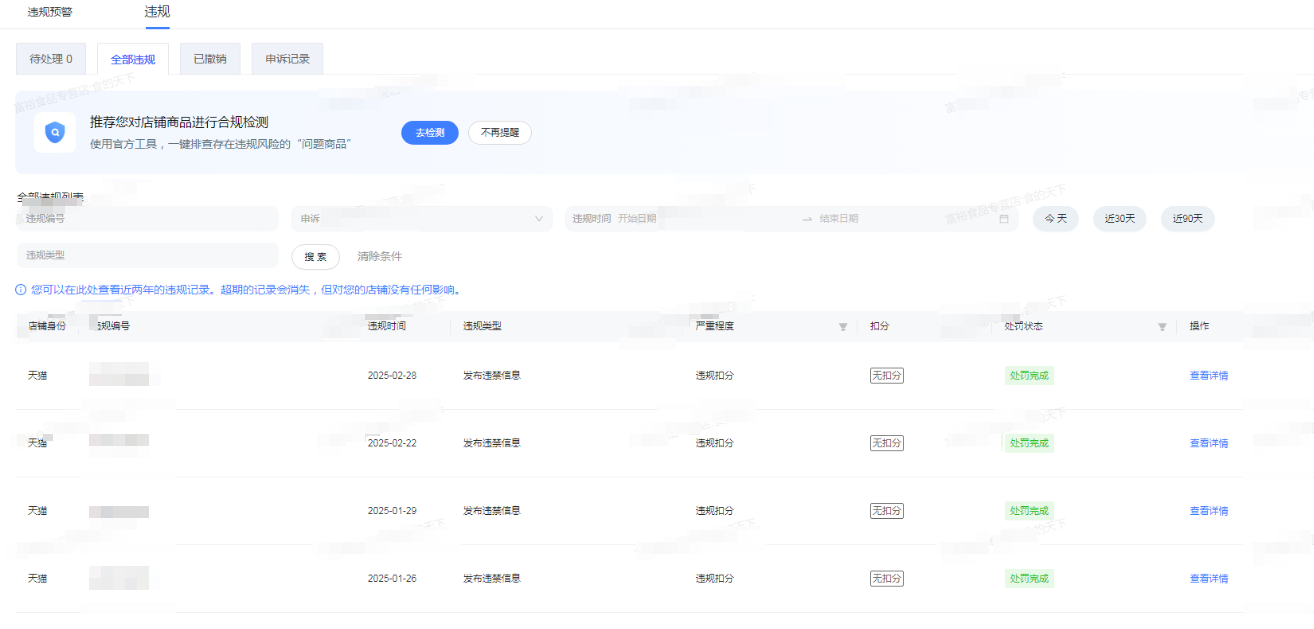The width and height of the screenshot is (1314, 629).
Task: Filter by 近30天 quick date button
Action: pos(1120,219)
